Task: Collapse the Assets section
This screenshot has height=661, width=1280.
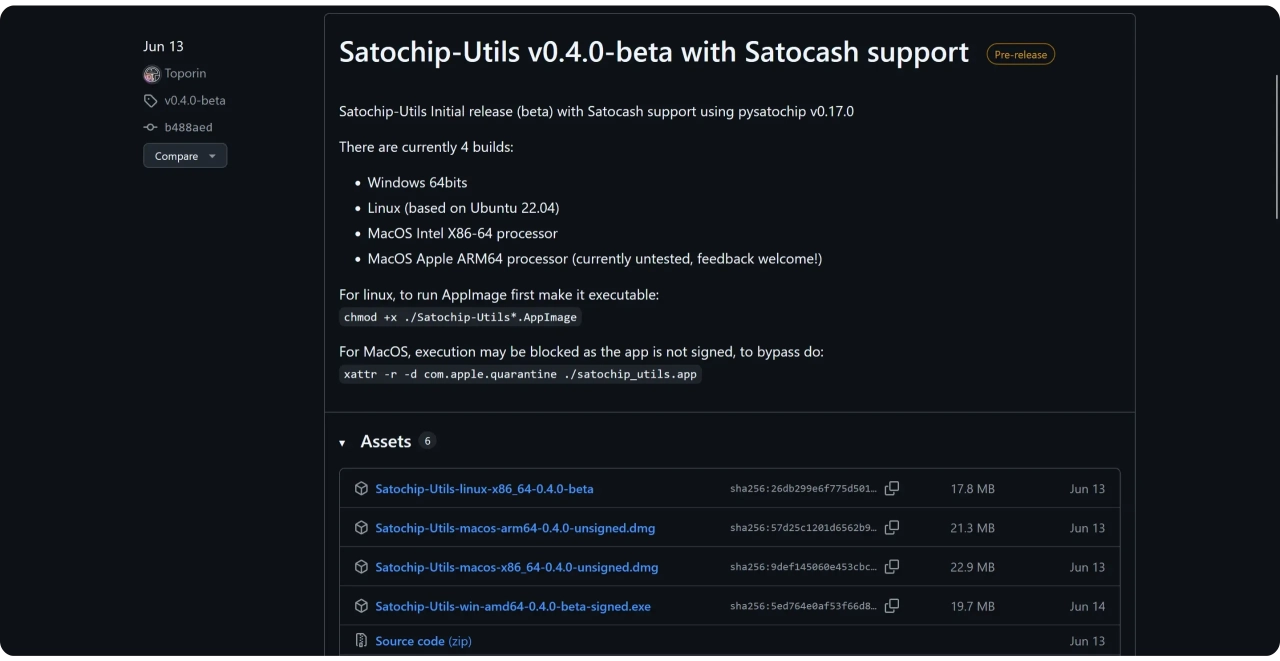Action: [342, 443]
